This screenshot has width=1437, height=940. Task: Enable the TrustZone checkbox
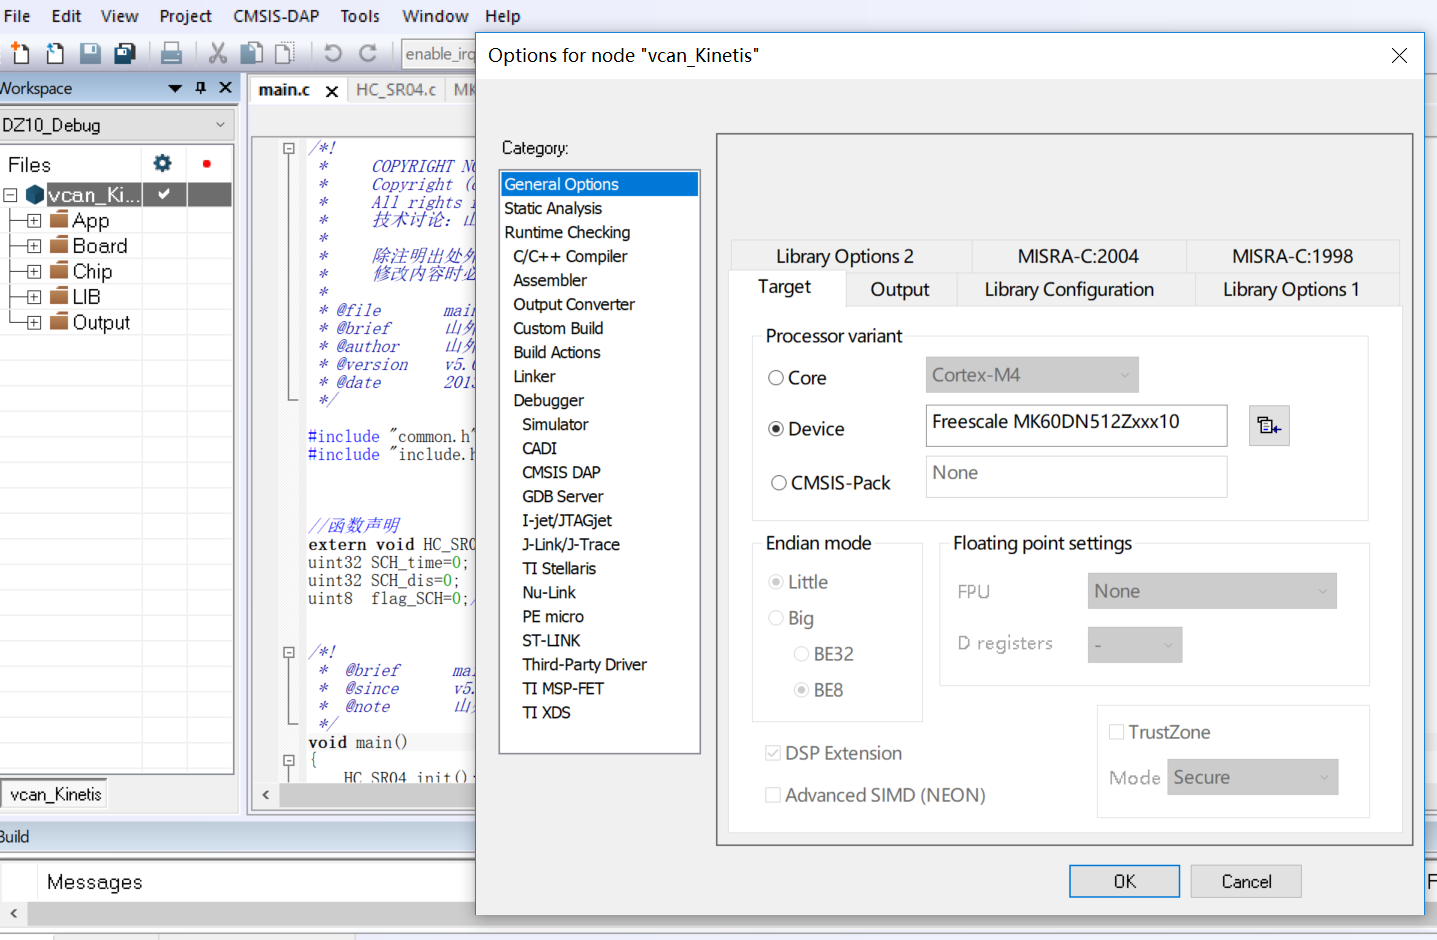coord(1116,732)
